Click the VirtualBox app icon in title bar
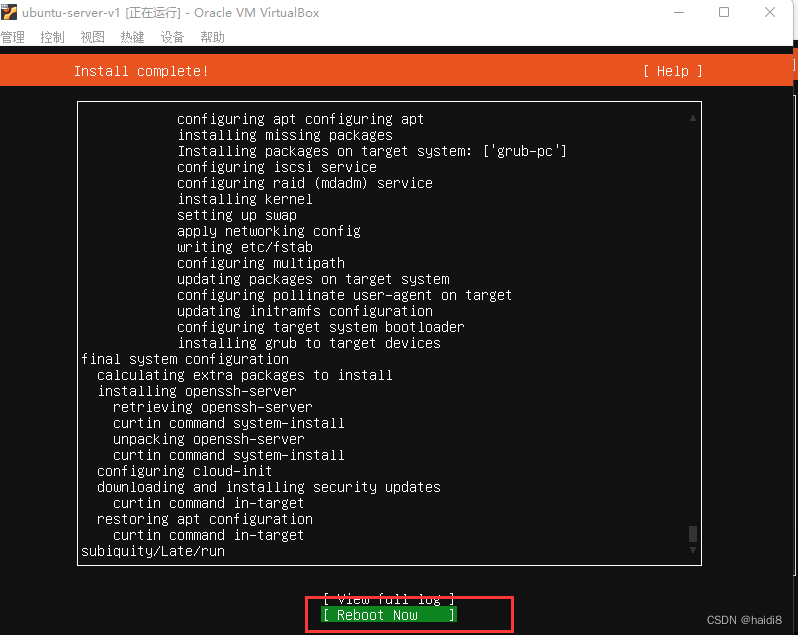Screen dimensions: 798x635 (9, 12)
